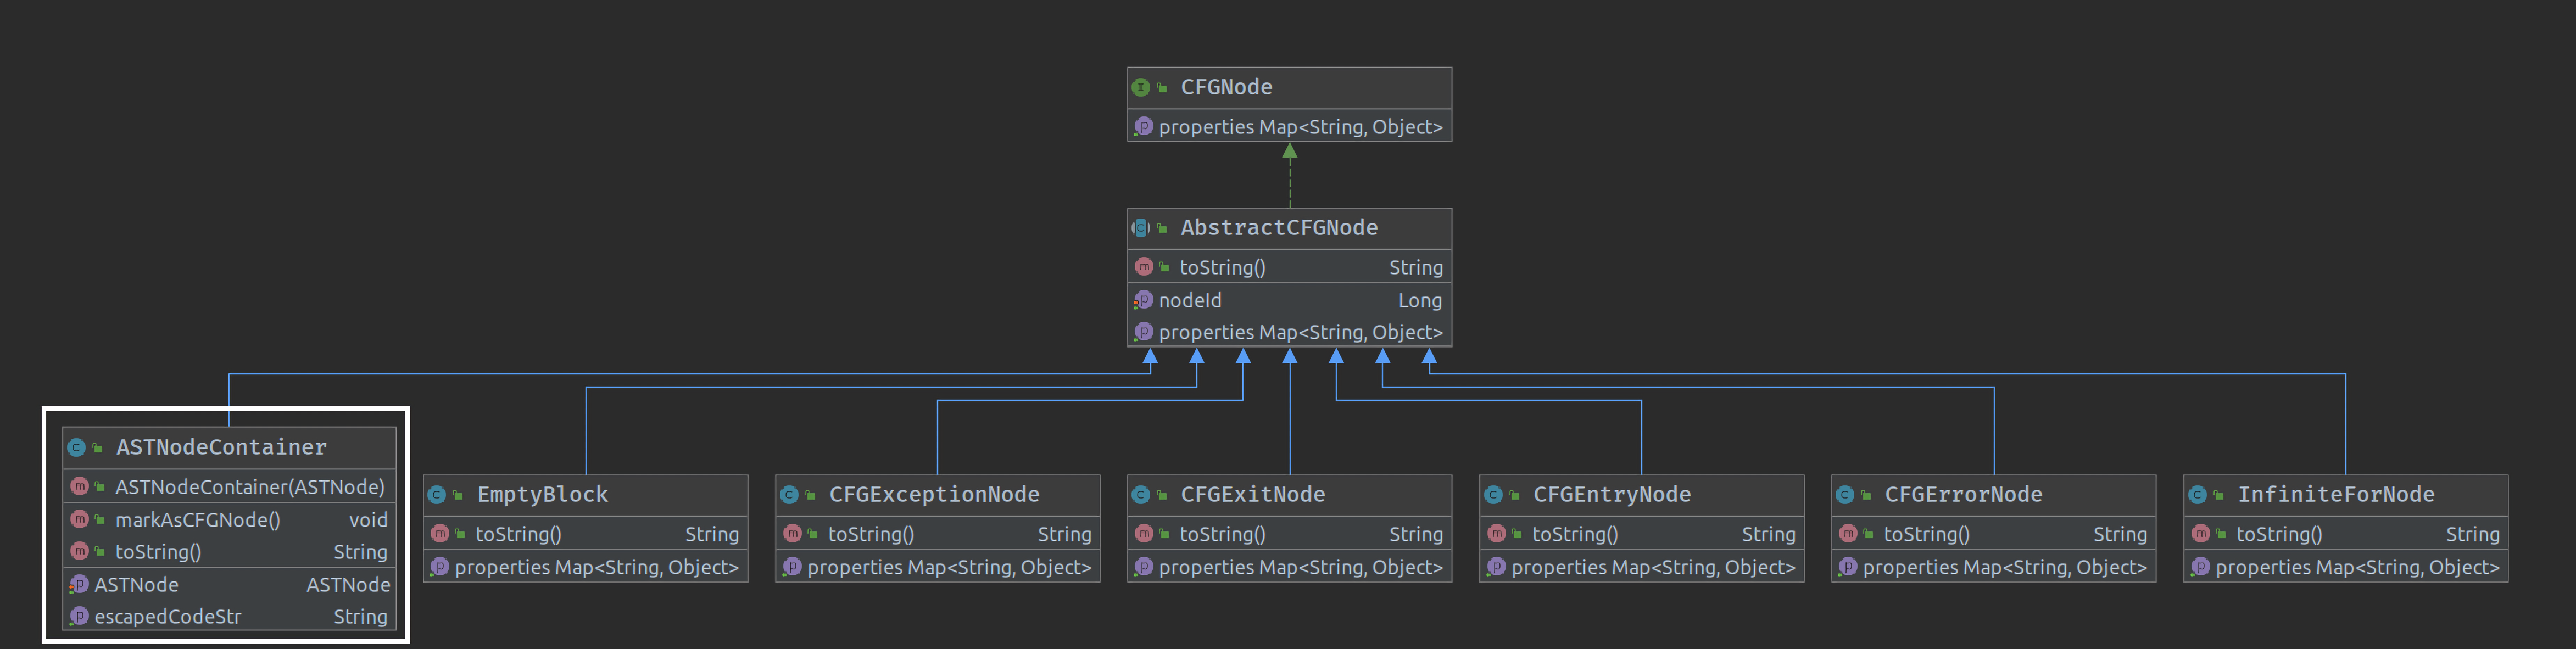Click the method icon in CFGEntryNode toString() row

tap(1496, 534)
